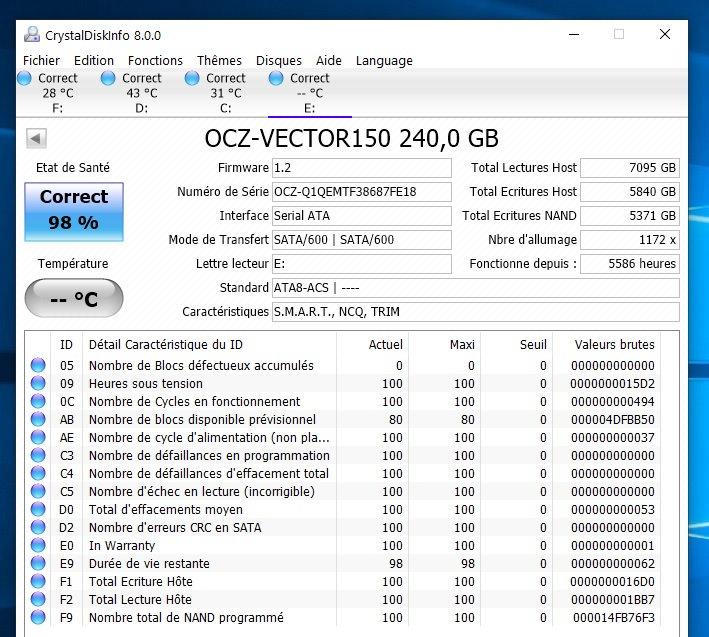Click the Seuil column header
The width and height of the screenshot is (709, 637).
pos(516,344)
